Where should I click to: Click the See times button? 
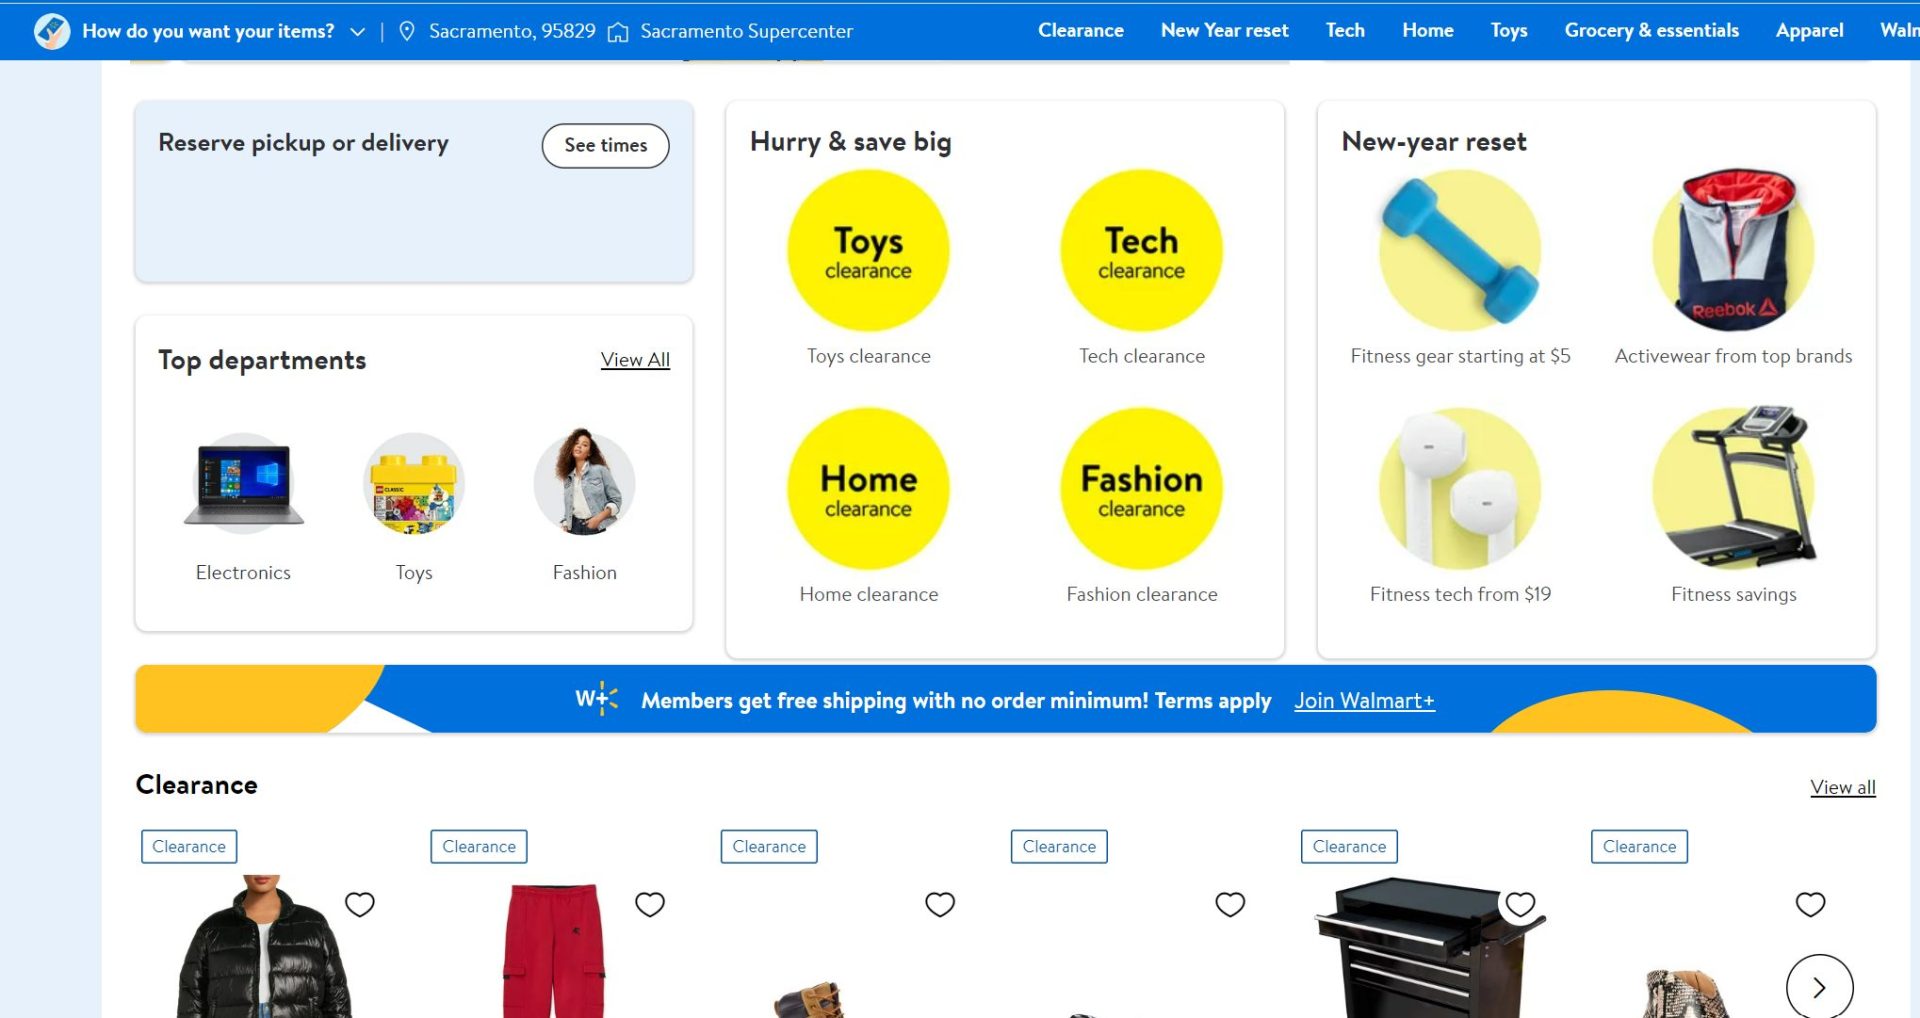click(x=605, y=146)
